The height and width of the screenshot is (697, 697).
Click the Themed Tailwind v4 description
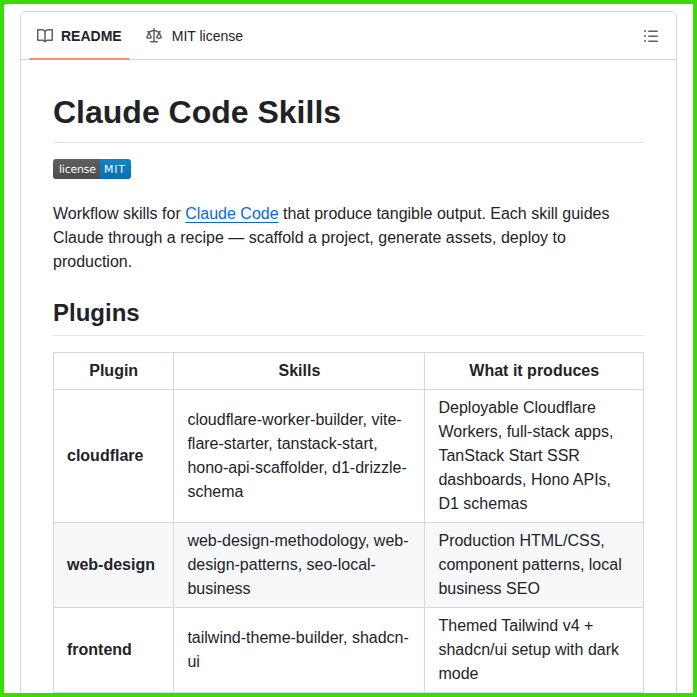pos(534,649)
